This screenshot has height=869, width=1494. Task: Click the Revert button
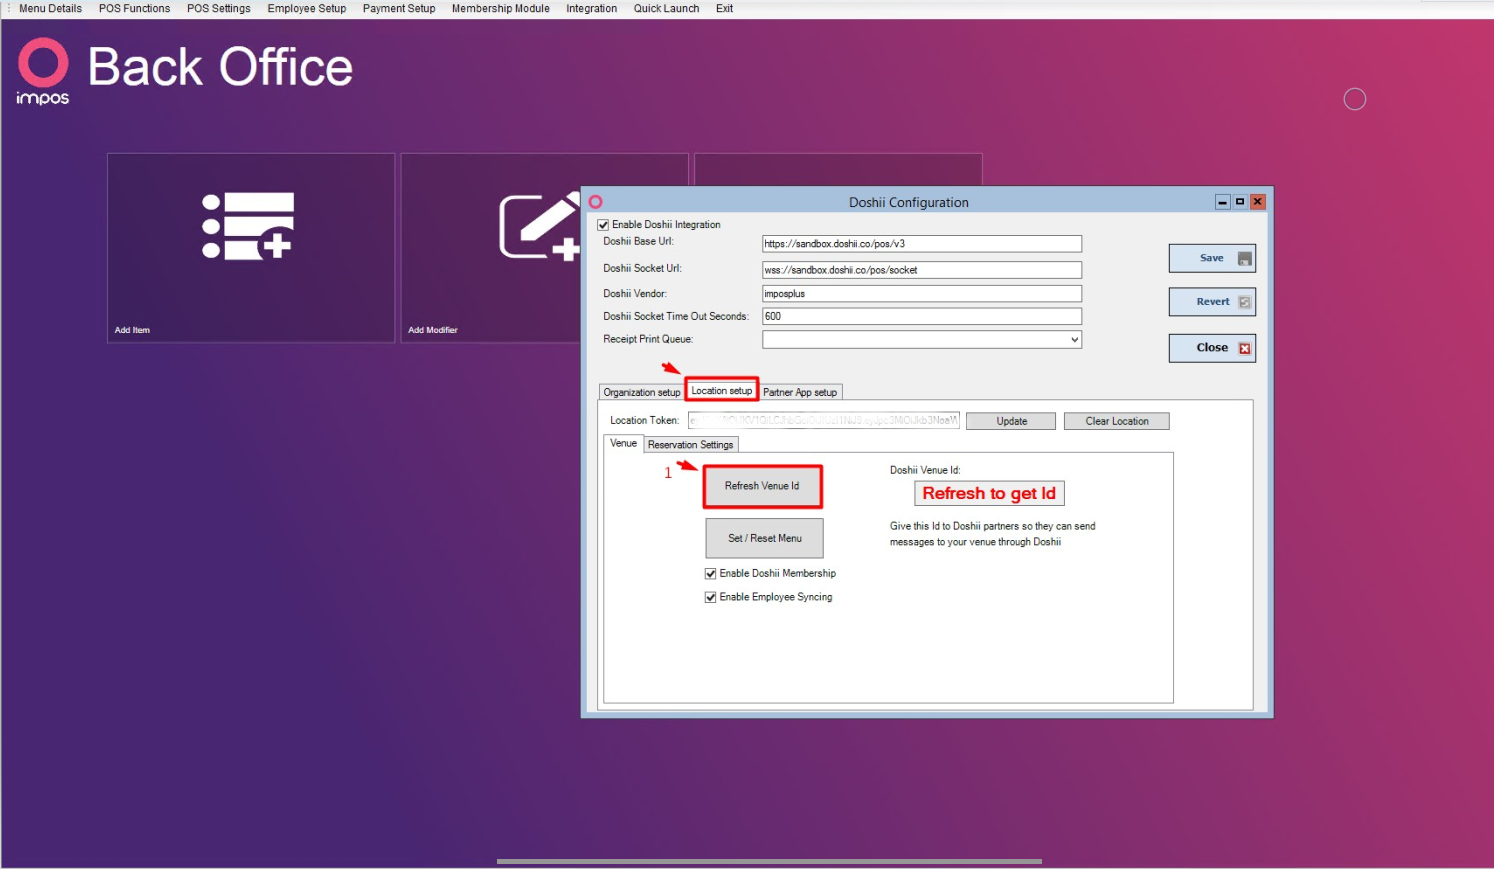coord(1212,301)
